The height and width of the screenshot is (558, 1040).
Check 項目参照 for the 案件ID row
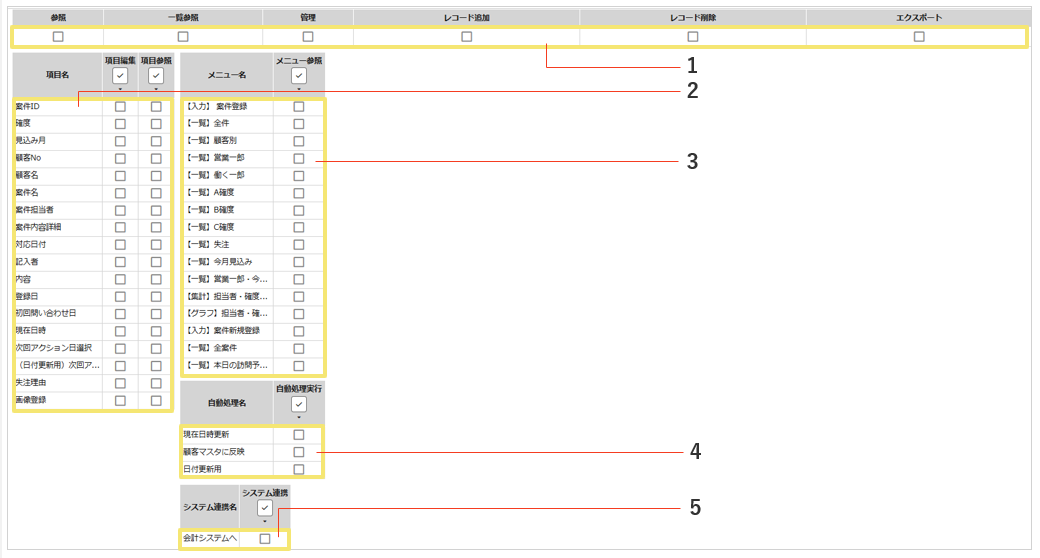[x=156, y=106]
